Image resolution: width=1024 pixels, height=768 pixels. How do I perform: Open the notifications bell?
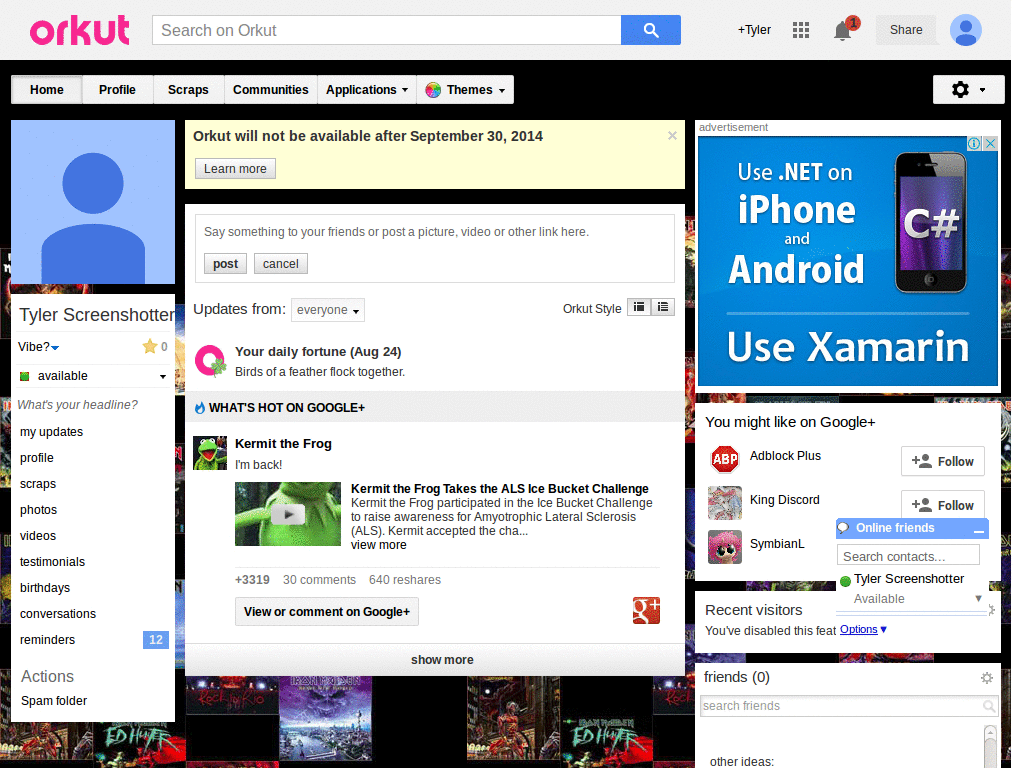tap(842, 31)
